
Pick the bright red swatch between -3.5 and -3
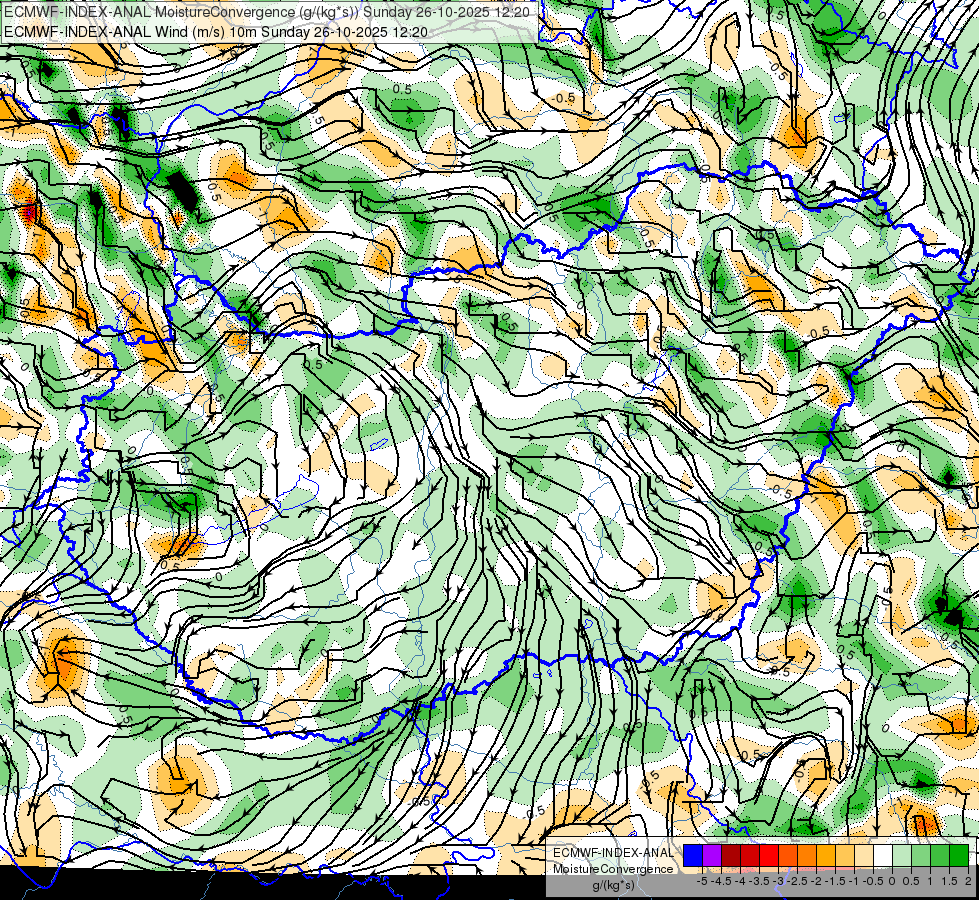pos(769,856)
